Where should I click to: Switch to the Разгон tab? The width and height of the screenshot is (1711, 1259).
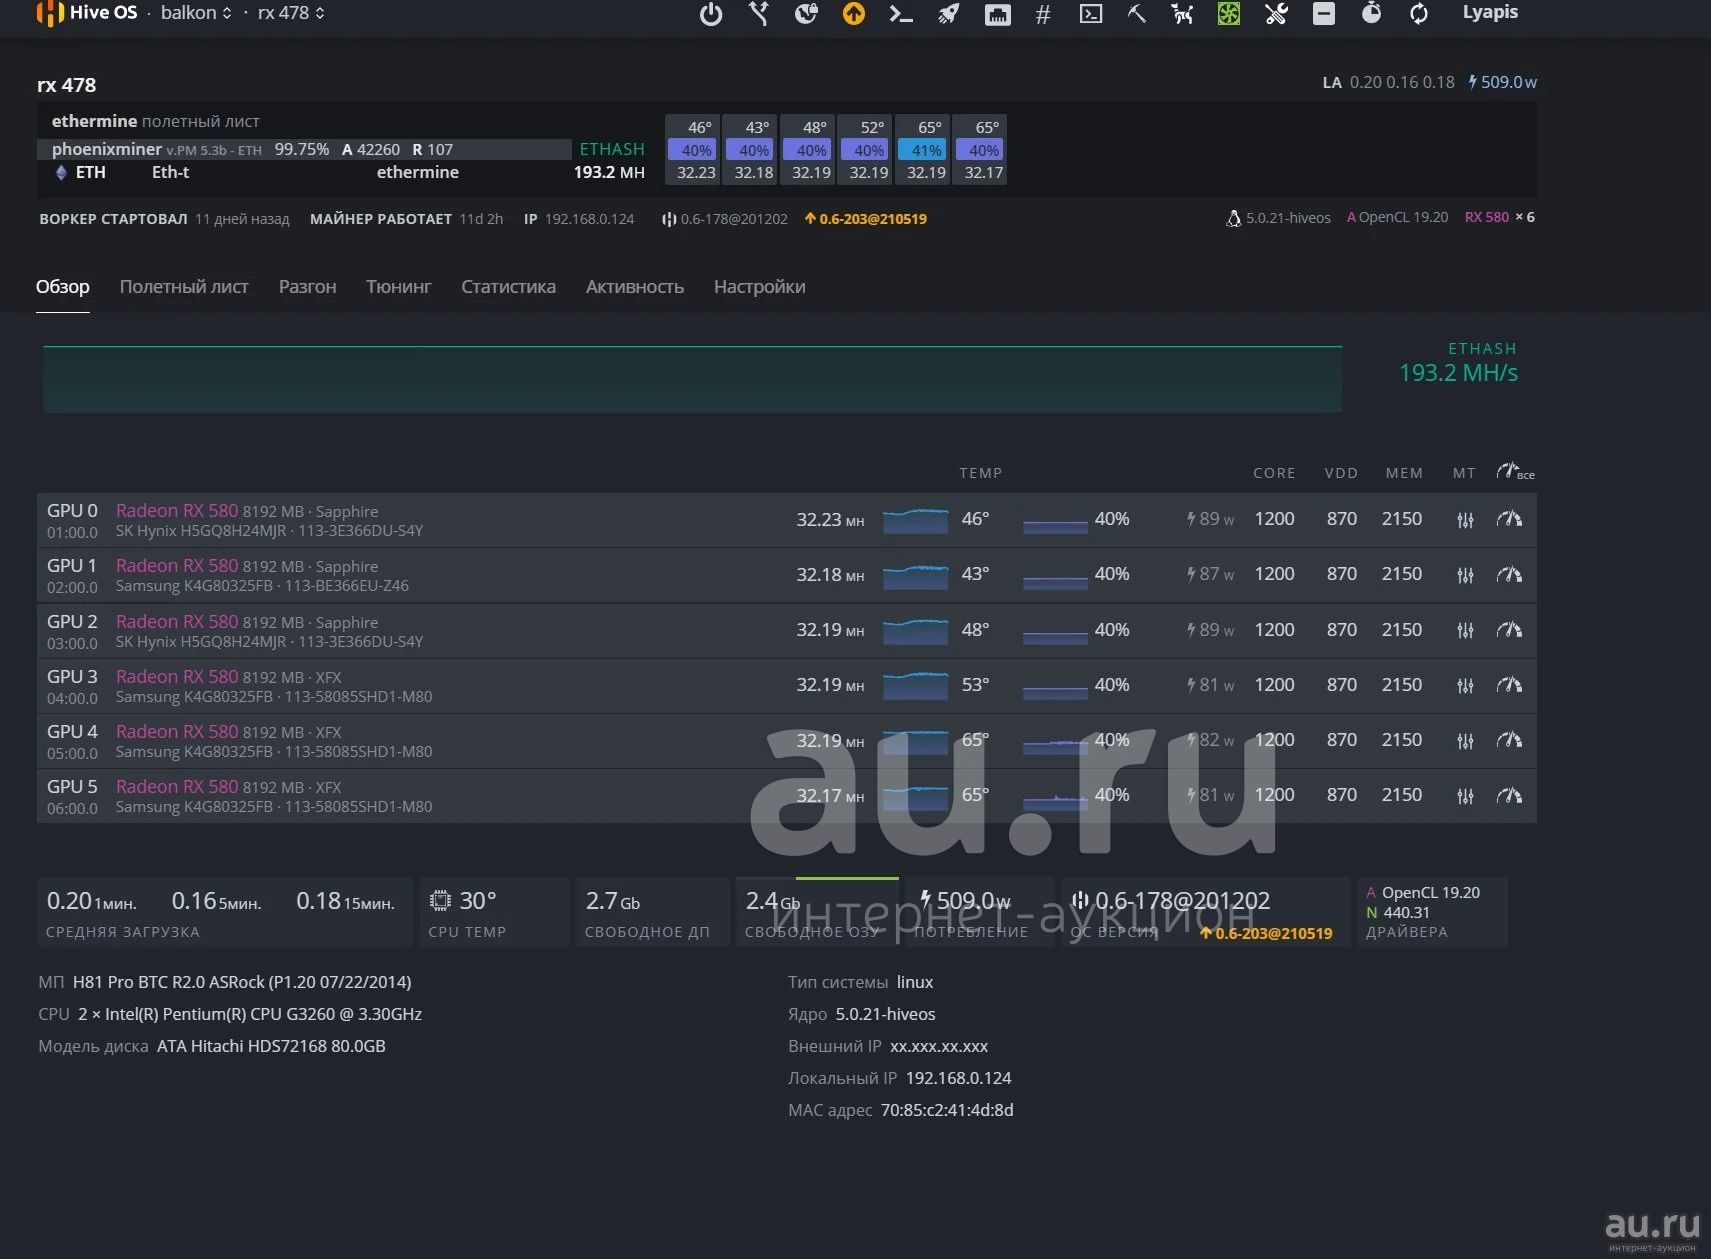click(x=307, y=287)
